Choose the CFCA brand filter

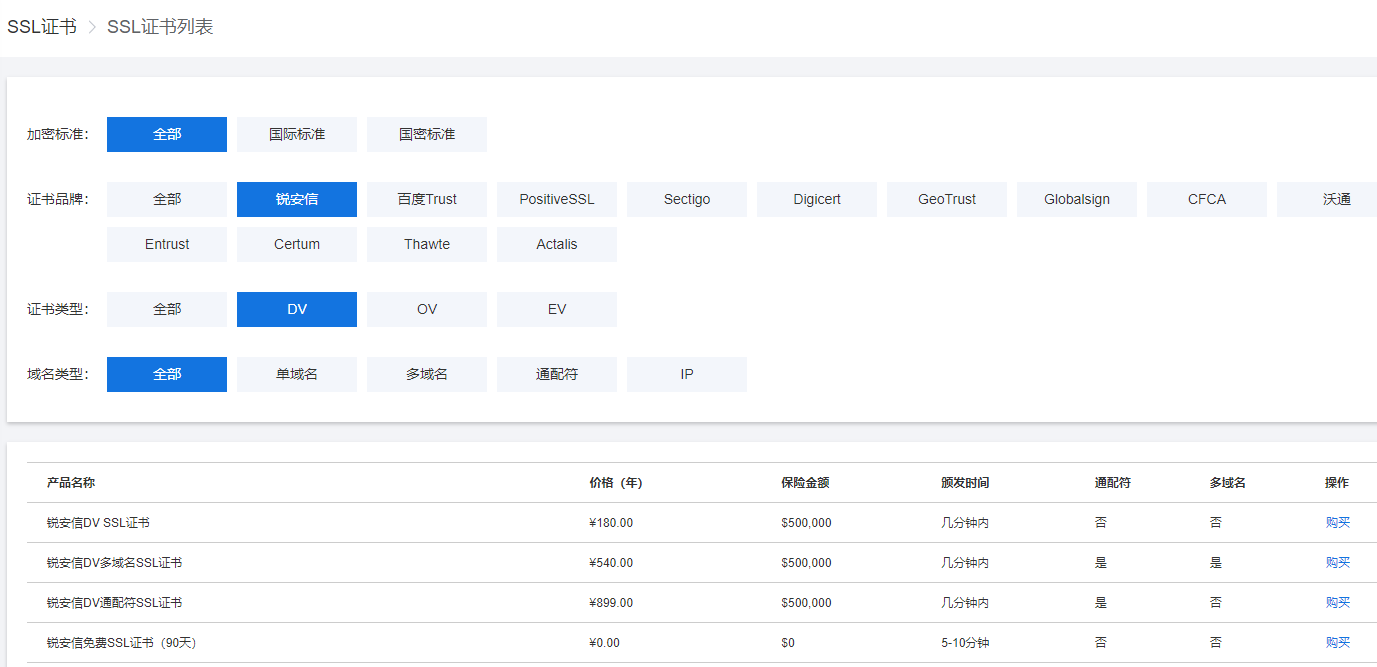click(x=1207, y=199)
